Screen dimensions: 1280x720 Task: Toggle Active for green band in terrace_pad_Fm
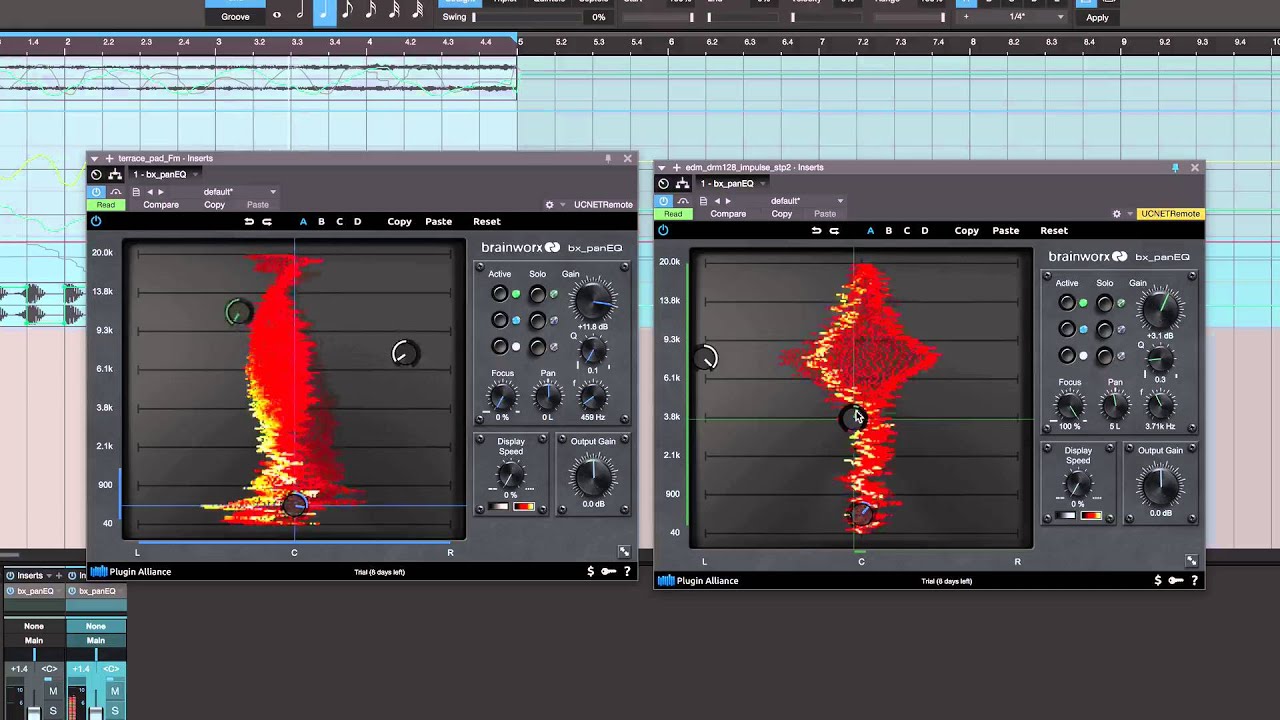tap(499, 294)
